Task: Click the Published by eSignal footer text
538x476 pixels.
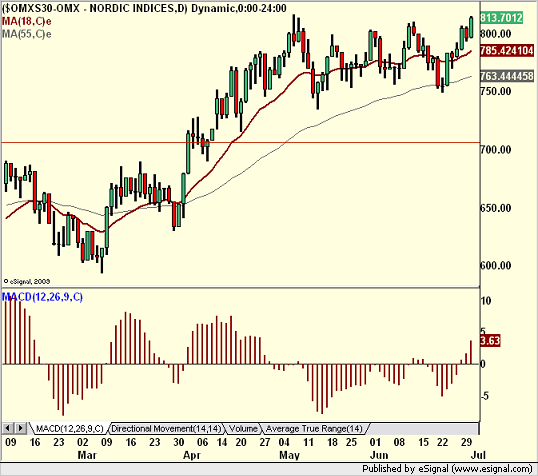Action: click(447, 469)
